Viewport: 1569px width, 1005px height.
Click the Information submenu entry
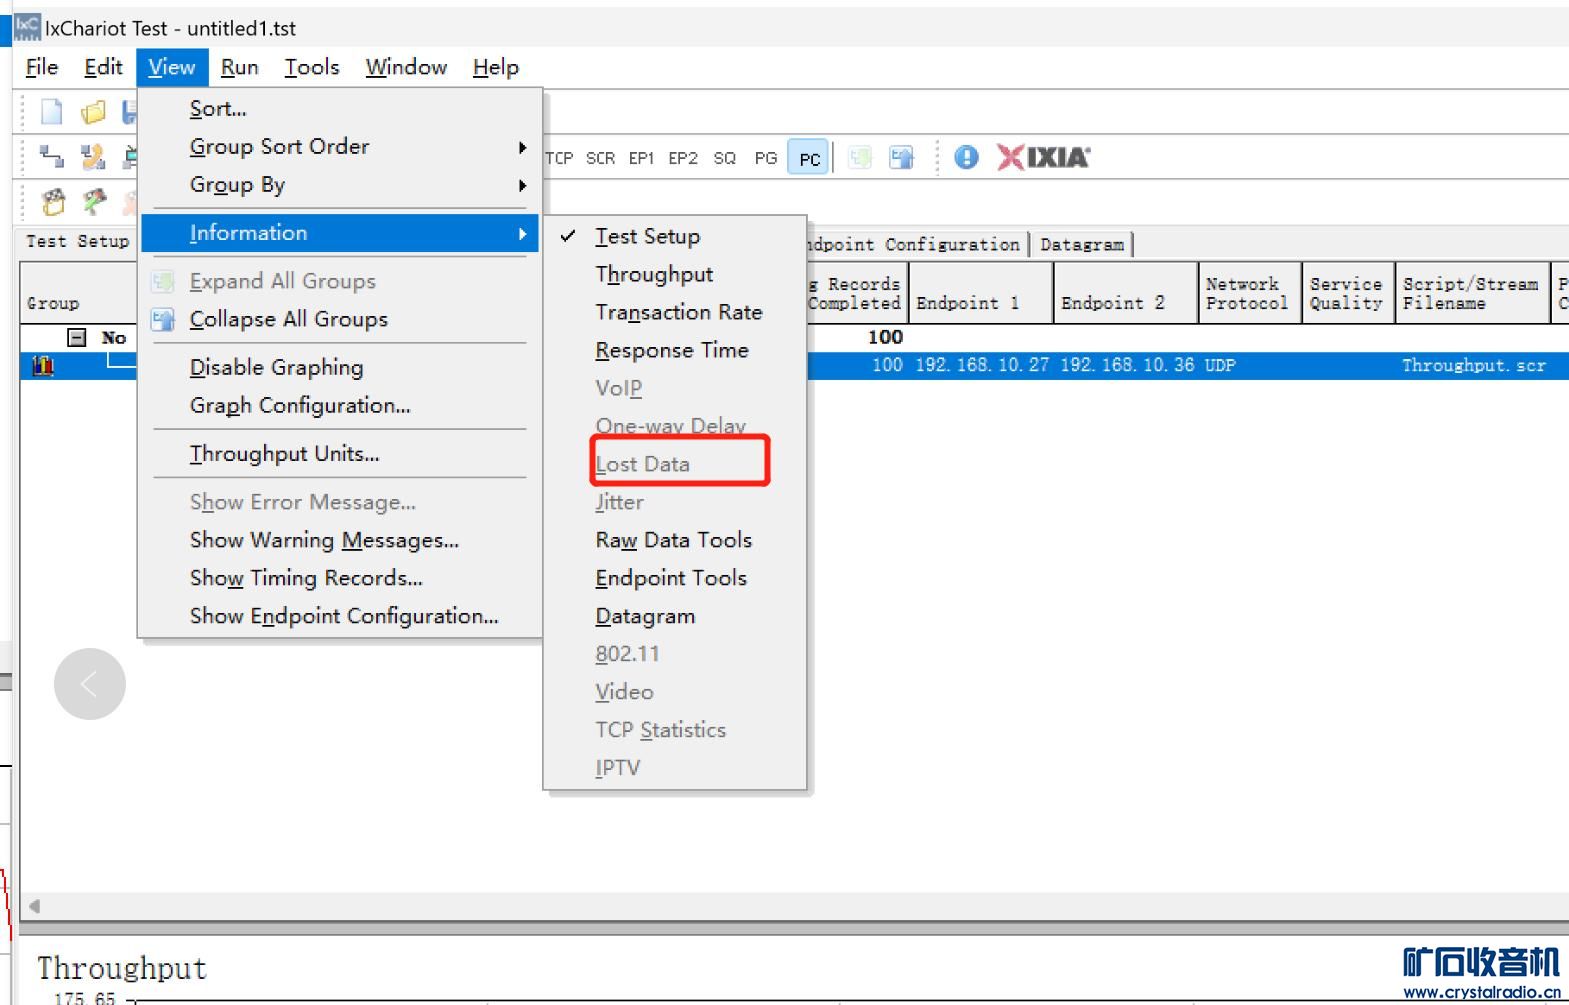pos(340,233)
